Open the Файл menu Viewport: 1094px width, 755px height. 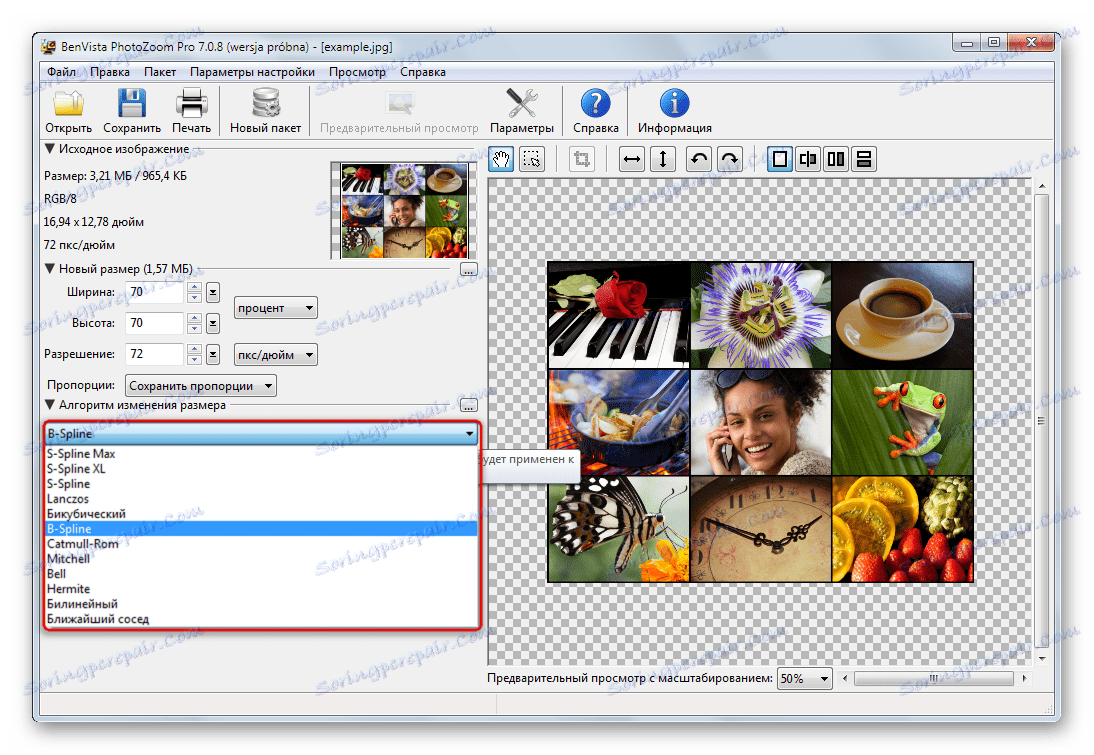coord(61,72)
